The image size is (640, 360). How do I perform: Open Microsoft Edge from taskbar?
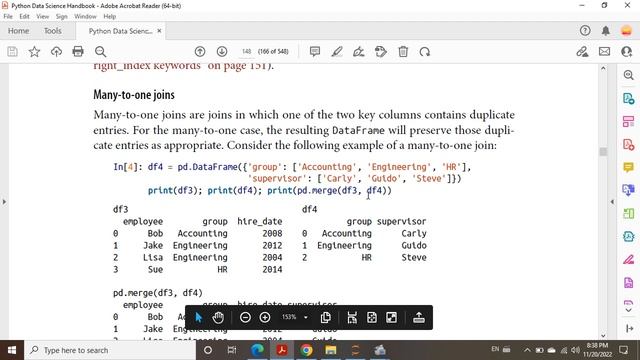257,350
